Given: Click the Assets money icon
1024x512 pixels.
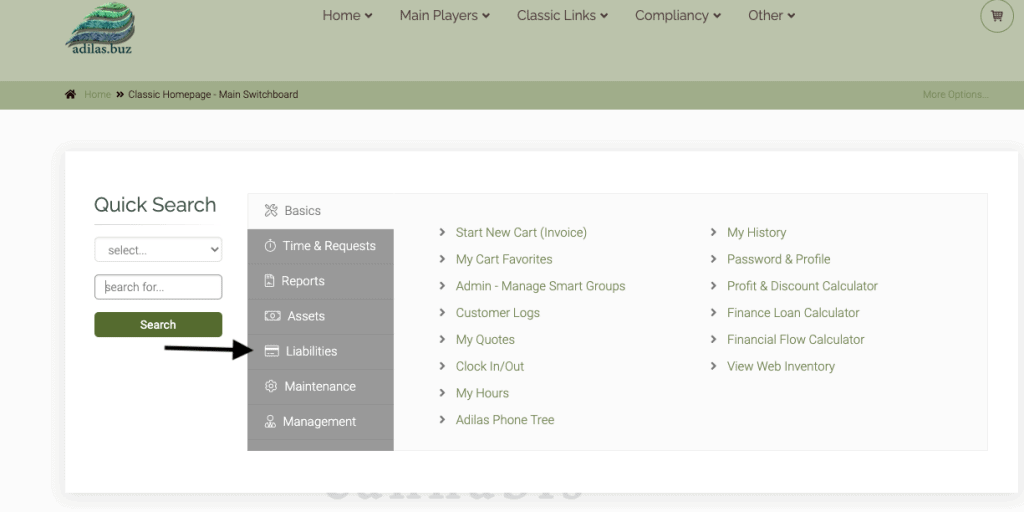Looking at the screenshot, I should 272,316.
